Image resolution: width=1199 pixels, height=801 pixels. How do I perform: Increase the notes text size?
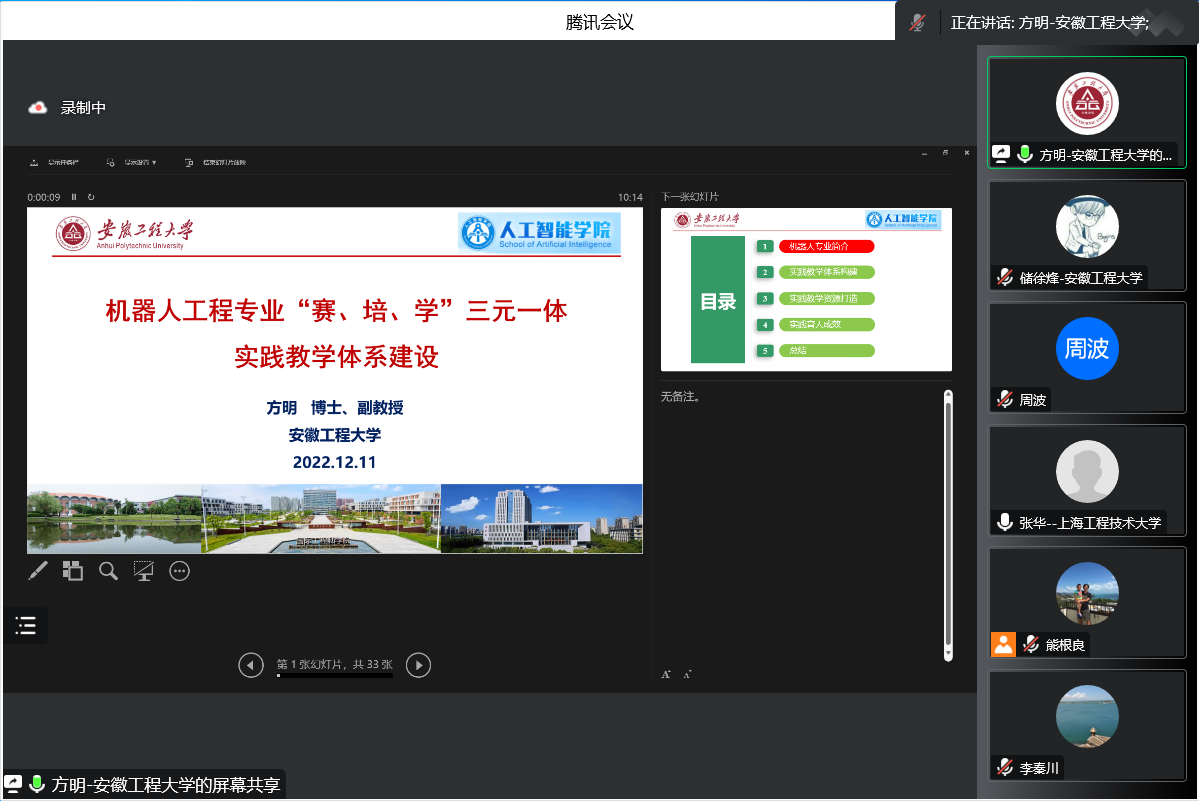click(x=666, y=674)
